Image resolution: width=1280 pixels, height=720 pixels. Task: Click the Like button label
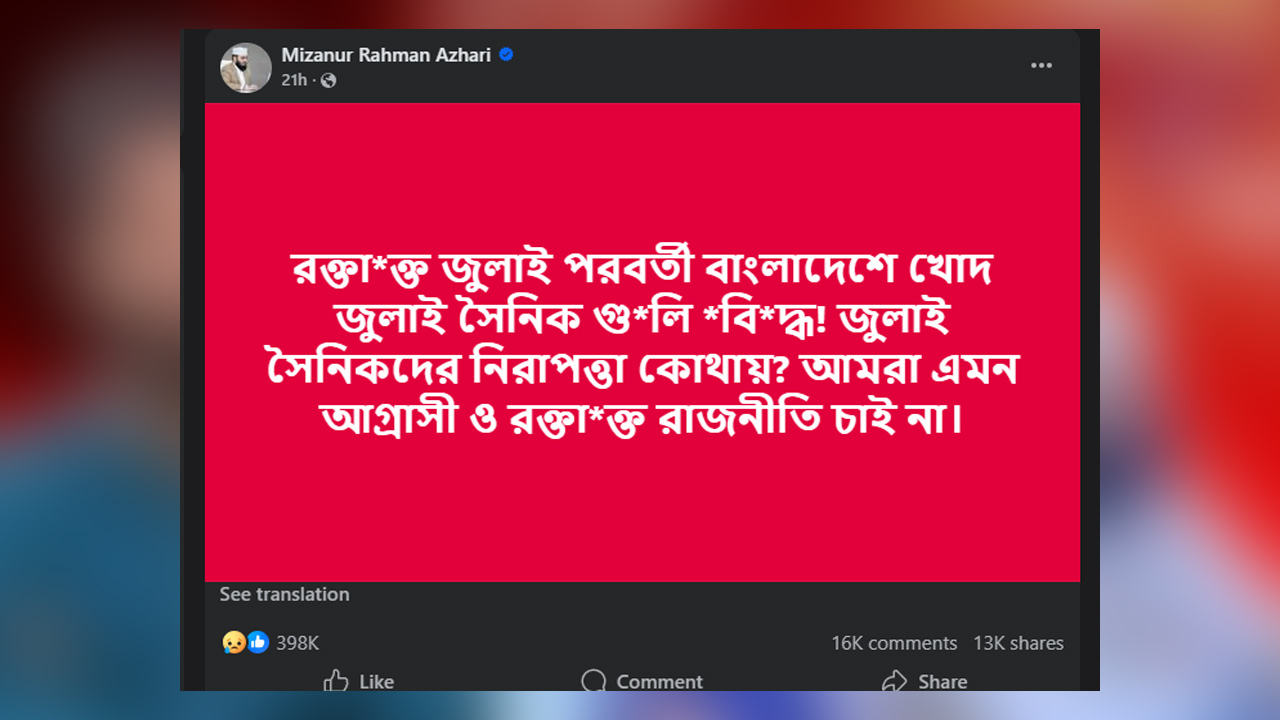(376, 682)
